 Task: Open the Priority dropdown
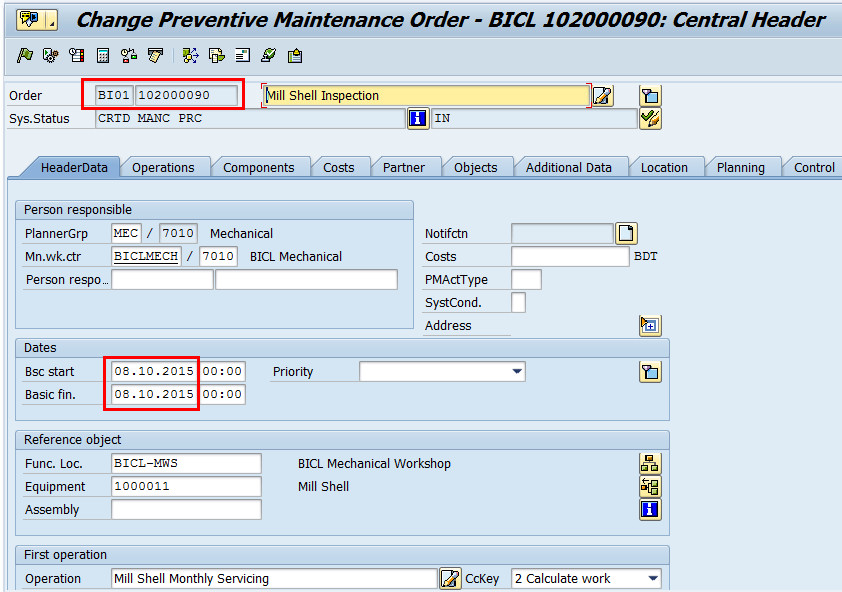[519, 371]
